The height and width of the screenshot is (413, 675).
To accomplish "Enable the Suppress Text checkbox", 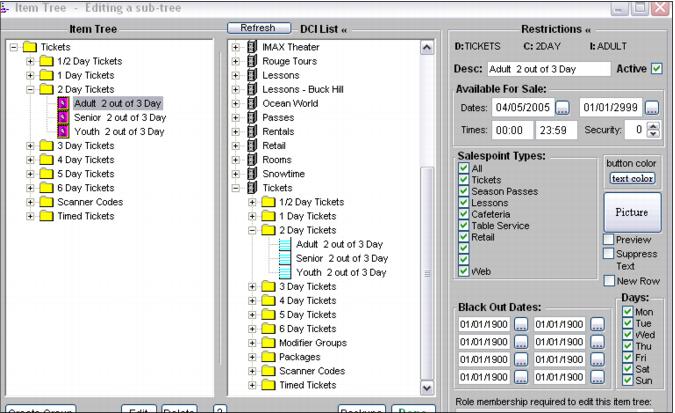I will pyautogui.click(x=608, y=254).
